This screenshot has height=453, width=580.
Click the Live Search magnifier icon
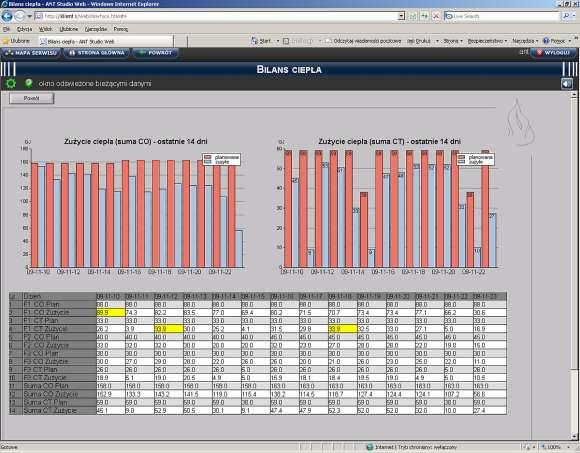[x=566, y=16]
